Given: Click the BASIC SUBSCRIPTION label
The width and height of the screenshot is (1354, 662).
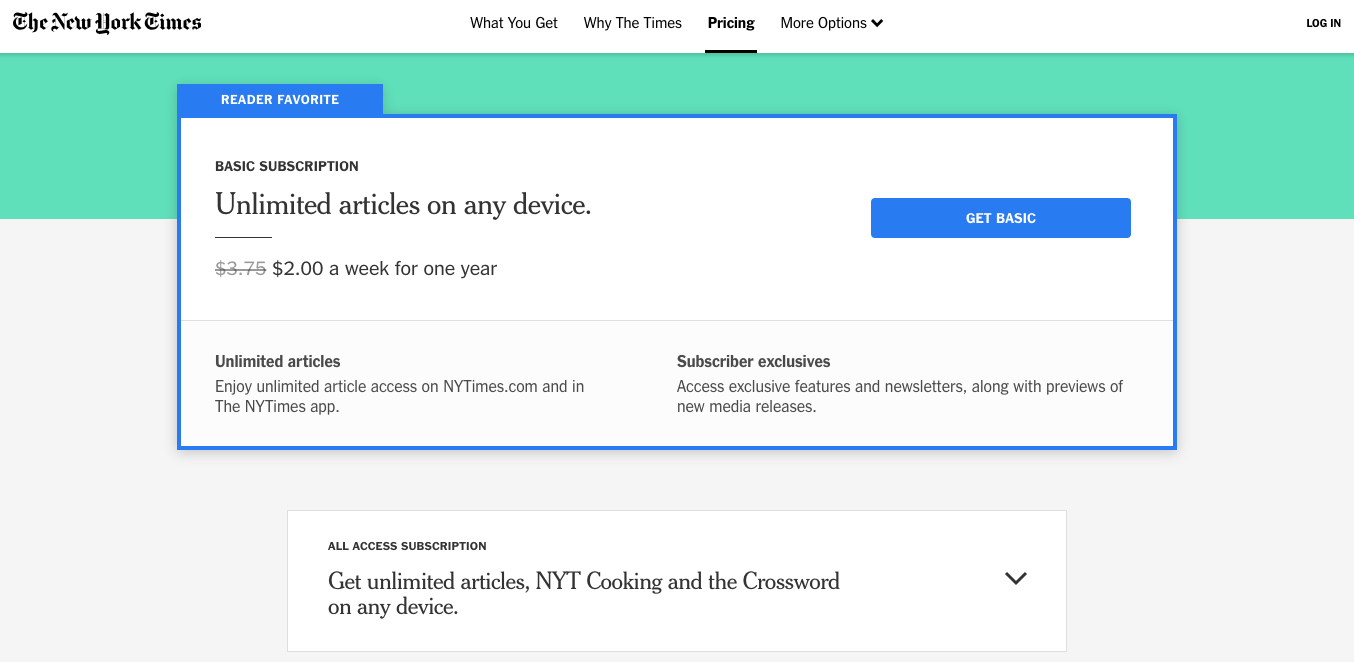Looking at the screenshot, I should 287,166.
